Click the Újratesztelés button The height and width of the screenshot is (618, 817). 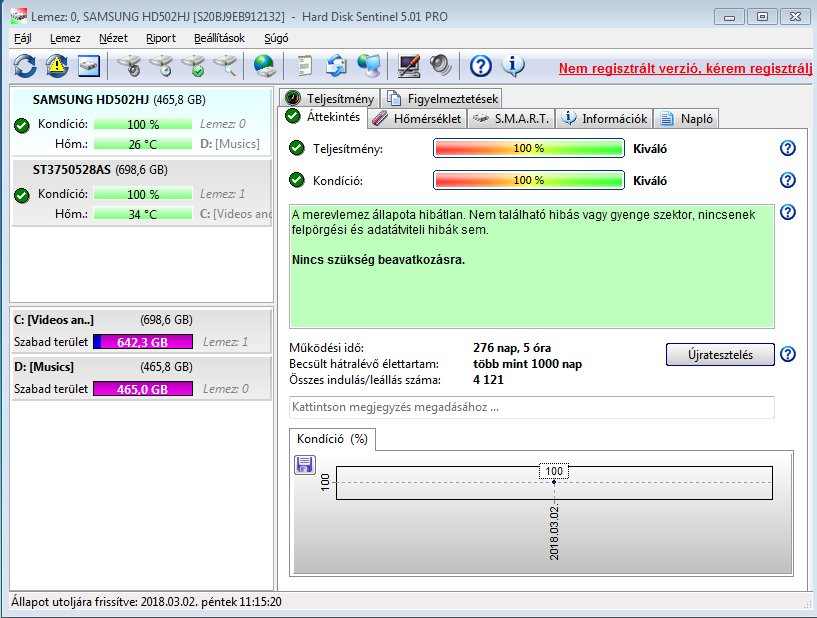click(x=720, y=355)
